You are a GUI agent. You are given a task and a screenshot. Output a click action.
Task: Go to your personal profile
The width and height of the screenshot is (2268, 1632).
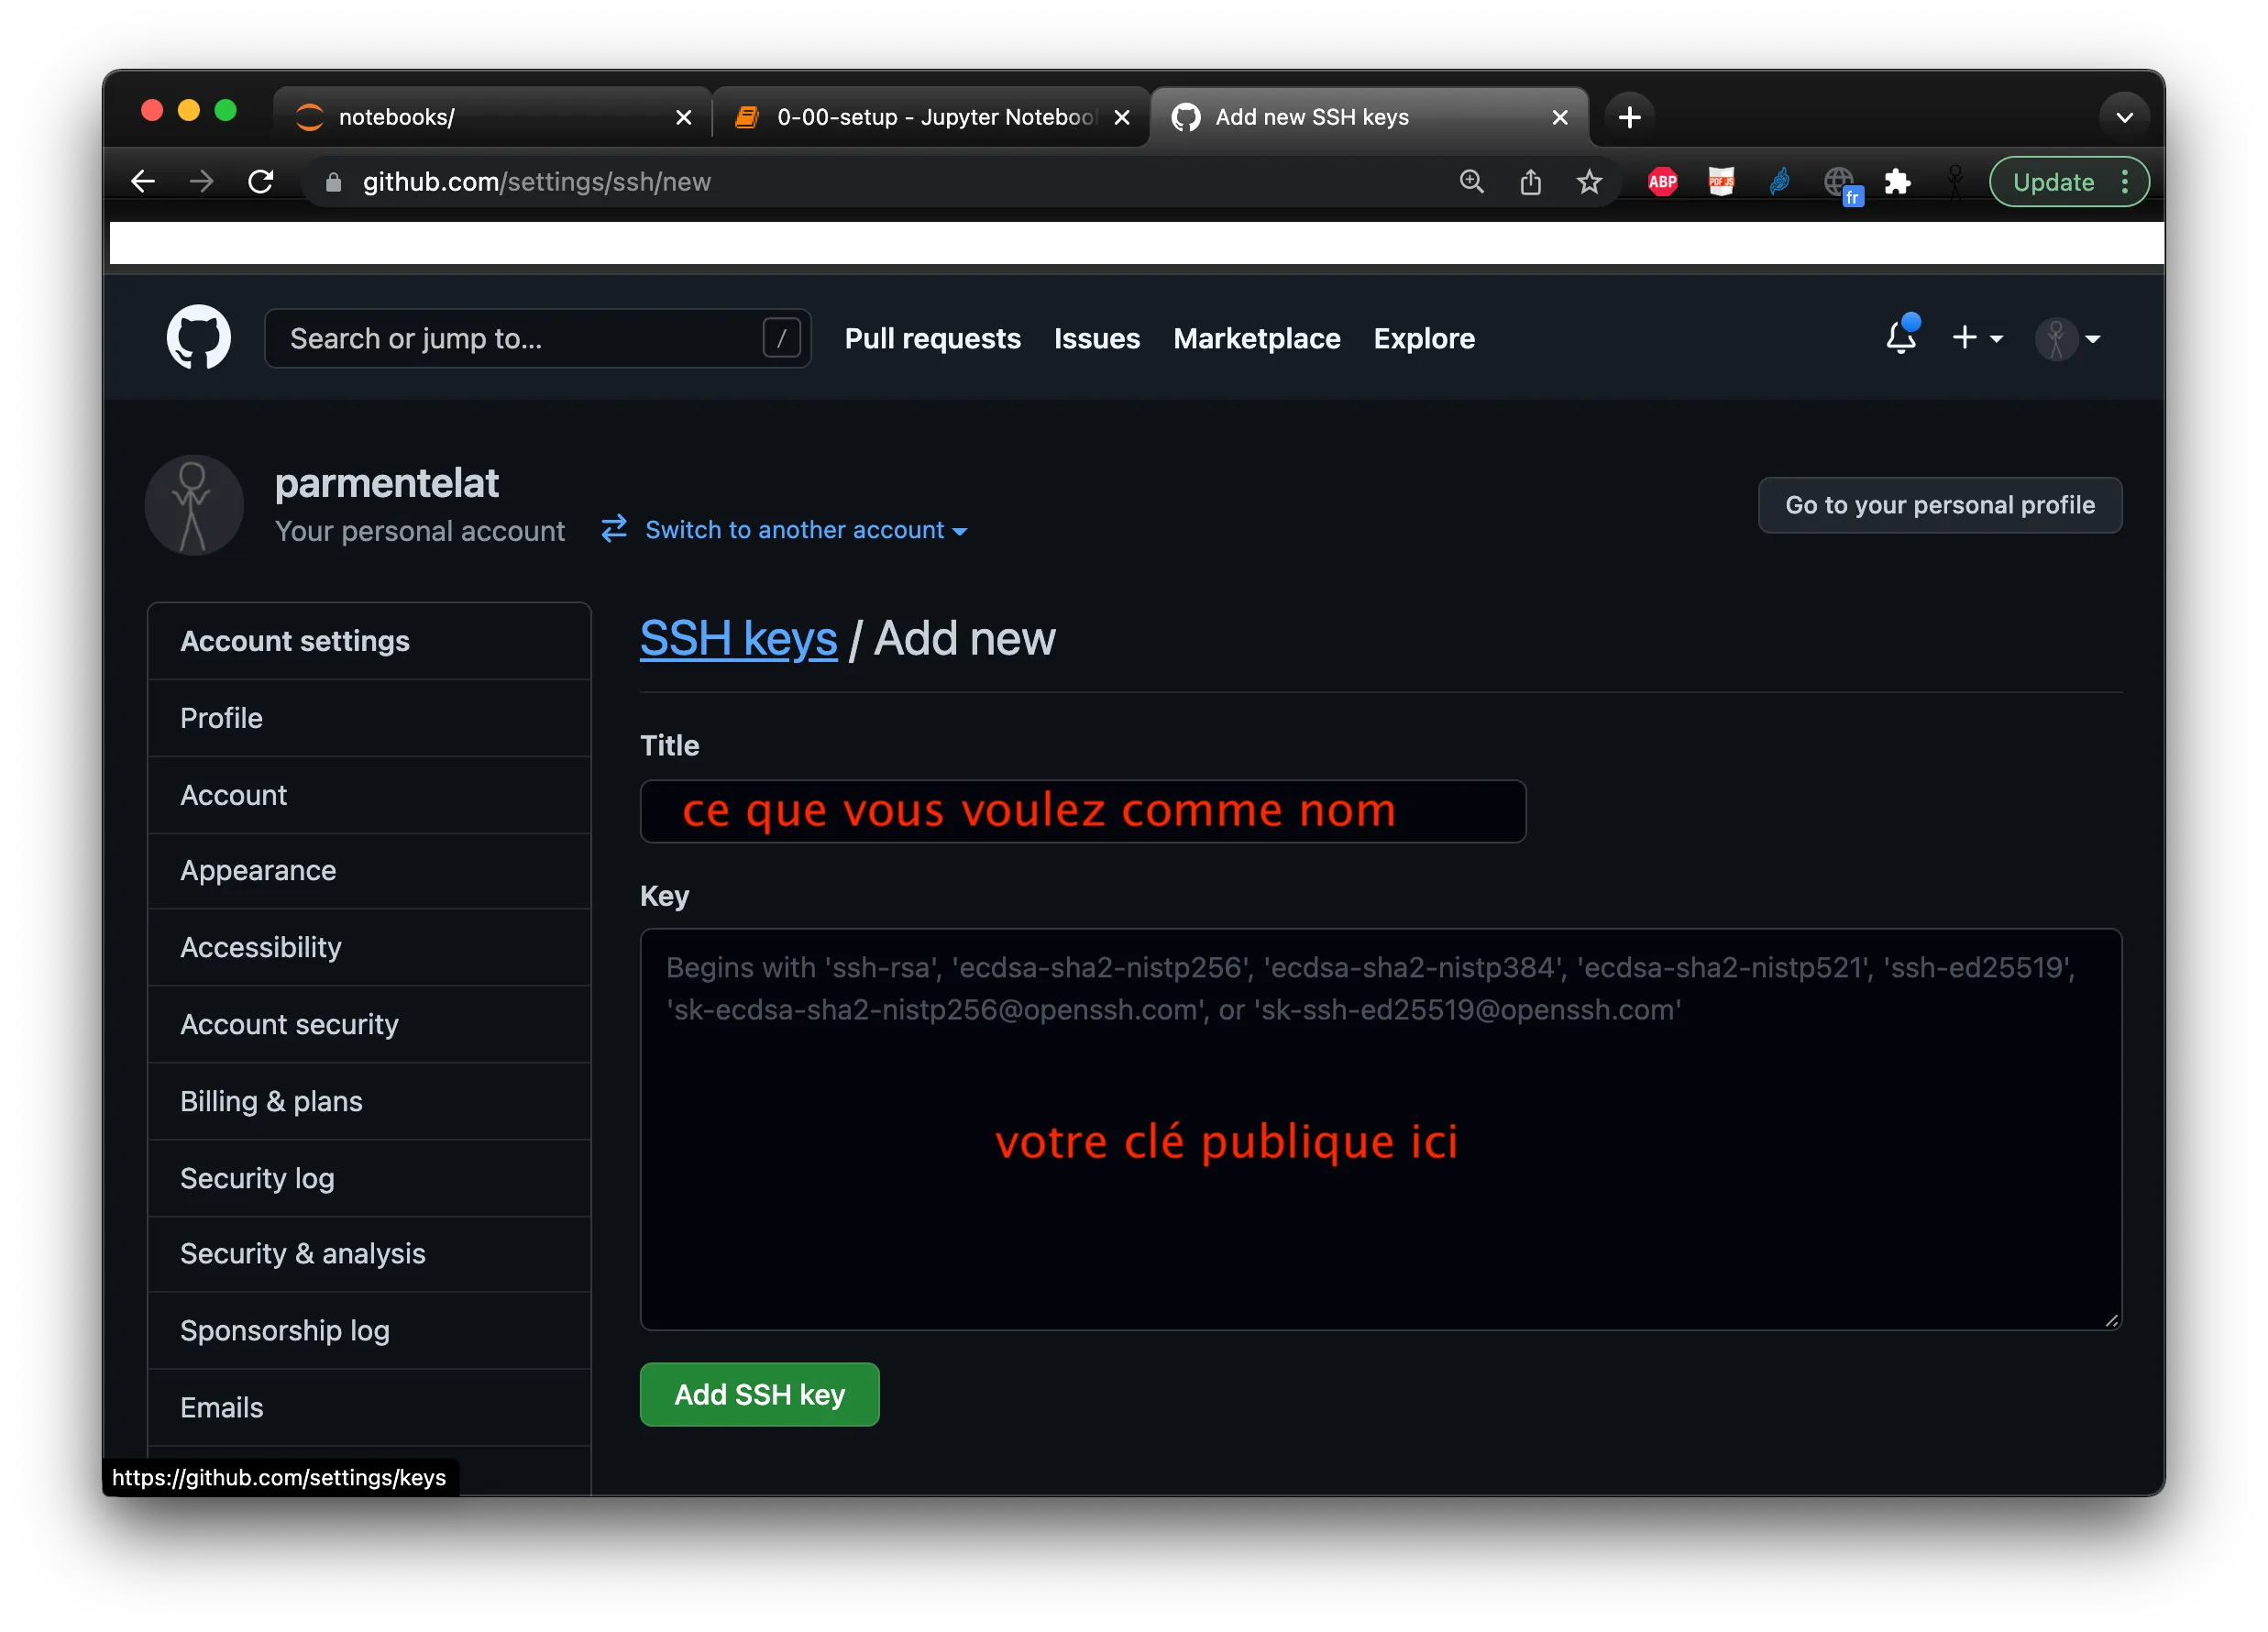pos(1939,504)
